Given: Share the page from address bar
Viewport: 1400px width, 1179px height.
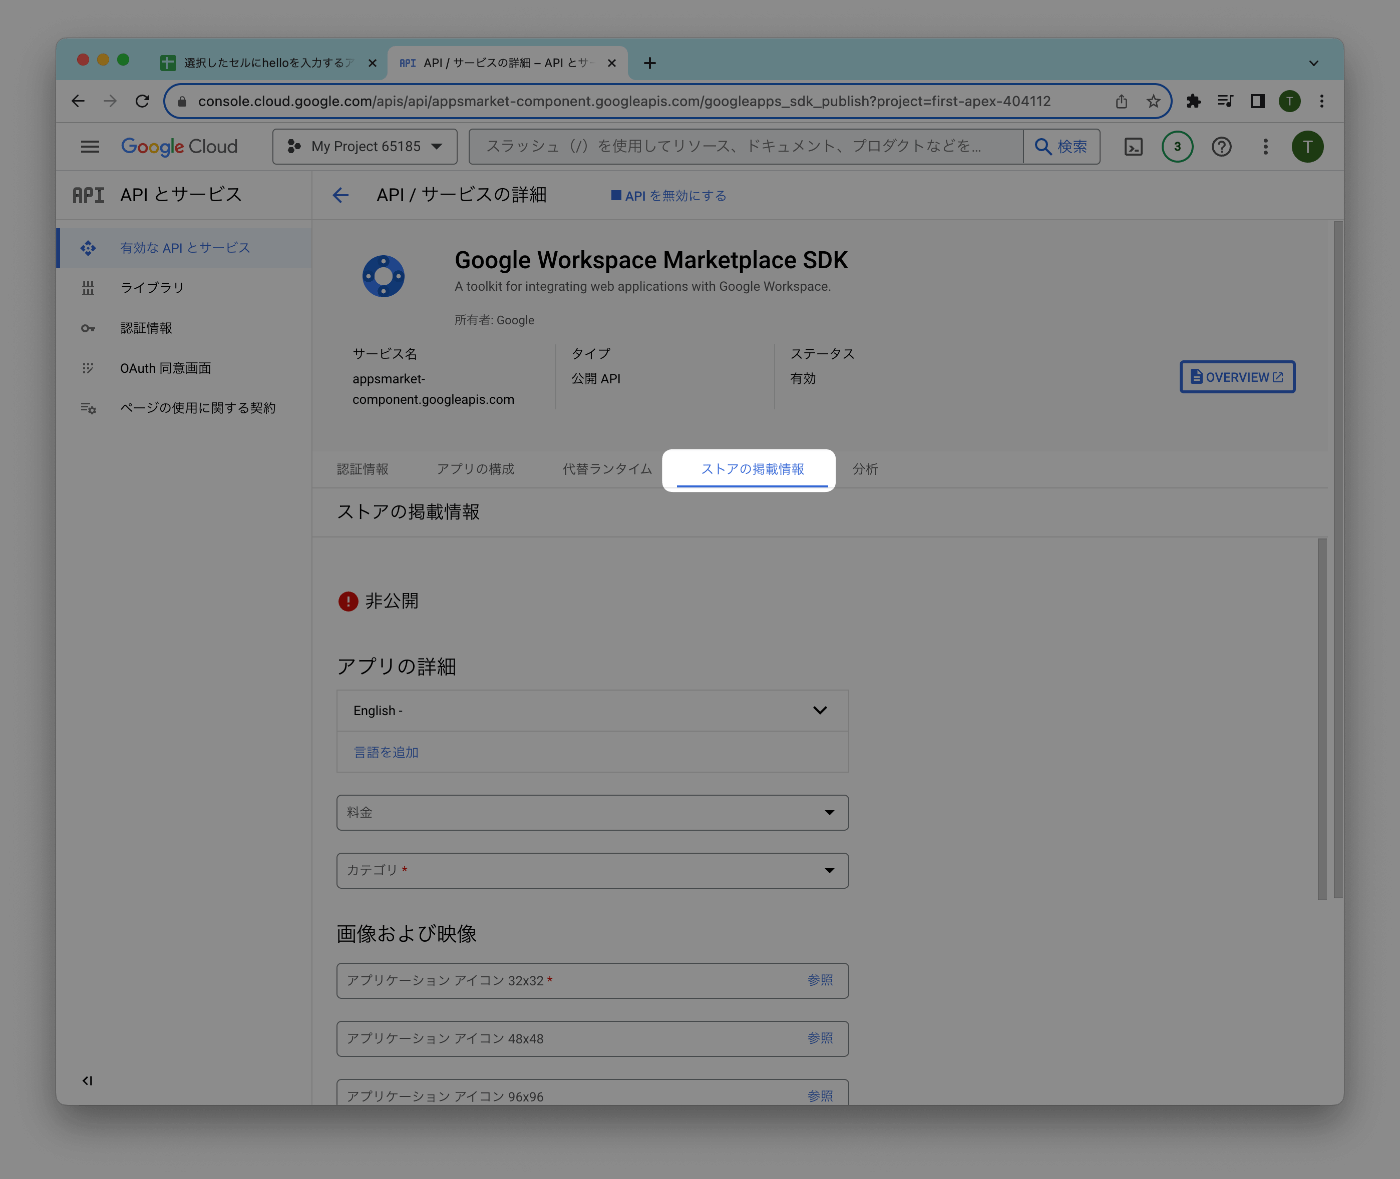Looking at the screenshot, I should (1121, 101).
